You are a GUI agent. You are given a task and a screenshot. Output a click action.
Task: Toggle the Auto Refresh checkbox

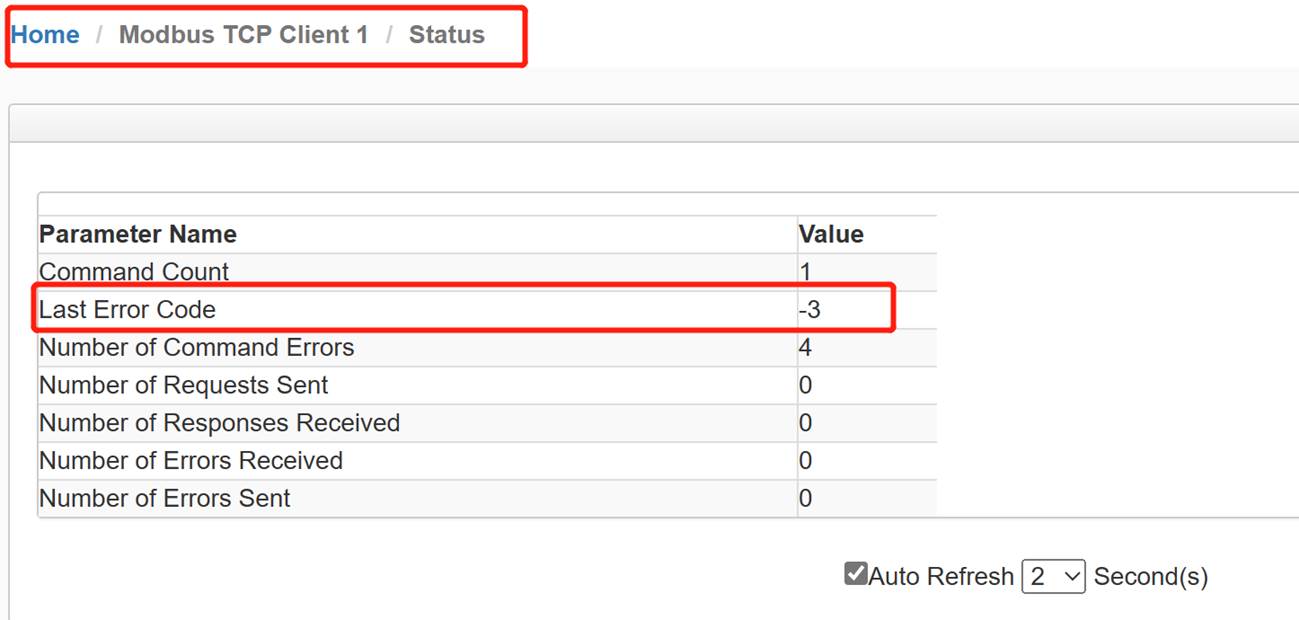(x=855, y=575)
